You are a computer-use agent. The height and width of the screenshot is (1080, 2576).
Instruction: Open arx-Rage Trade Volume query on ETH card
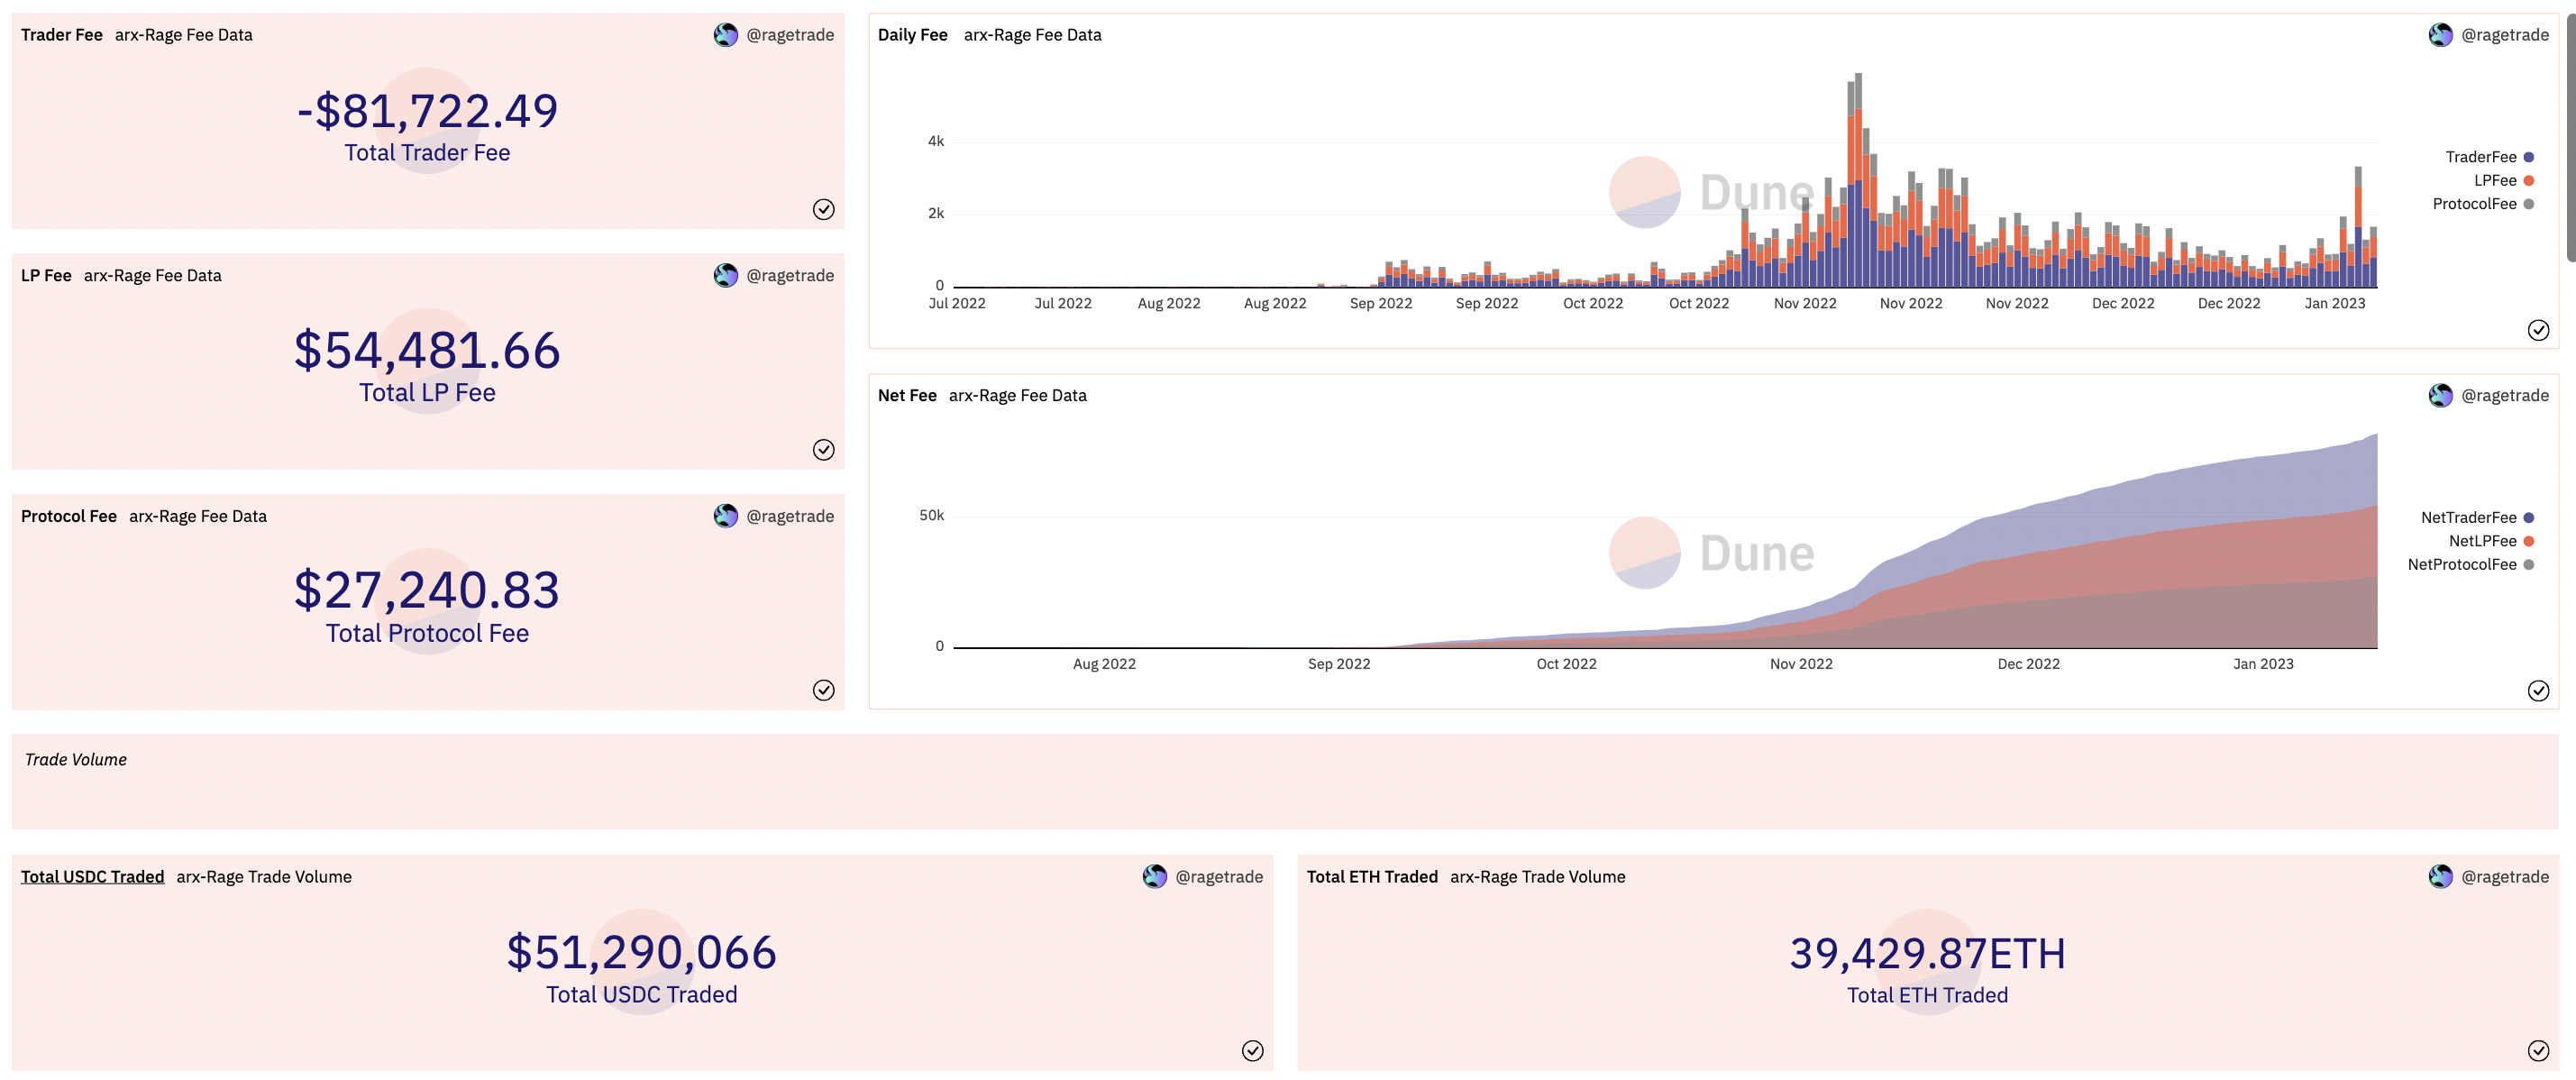click(1538, 877)
